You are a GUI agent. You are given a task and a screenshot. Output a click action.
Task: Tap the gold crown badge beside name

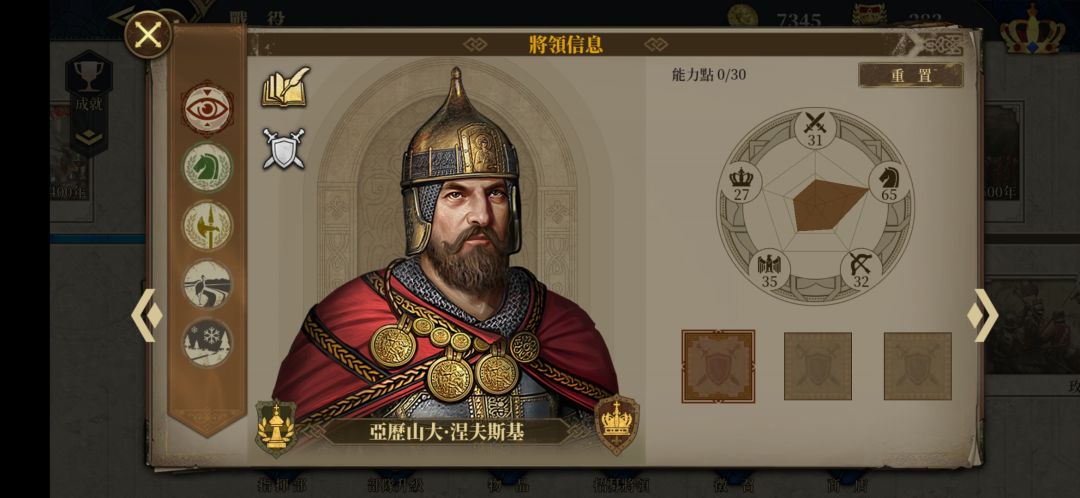[x=616, y=425]
